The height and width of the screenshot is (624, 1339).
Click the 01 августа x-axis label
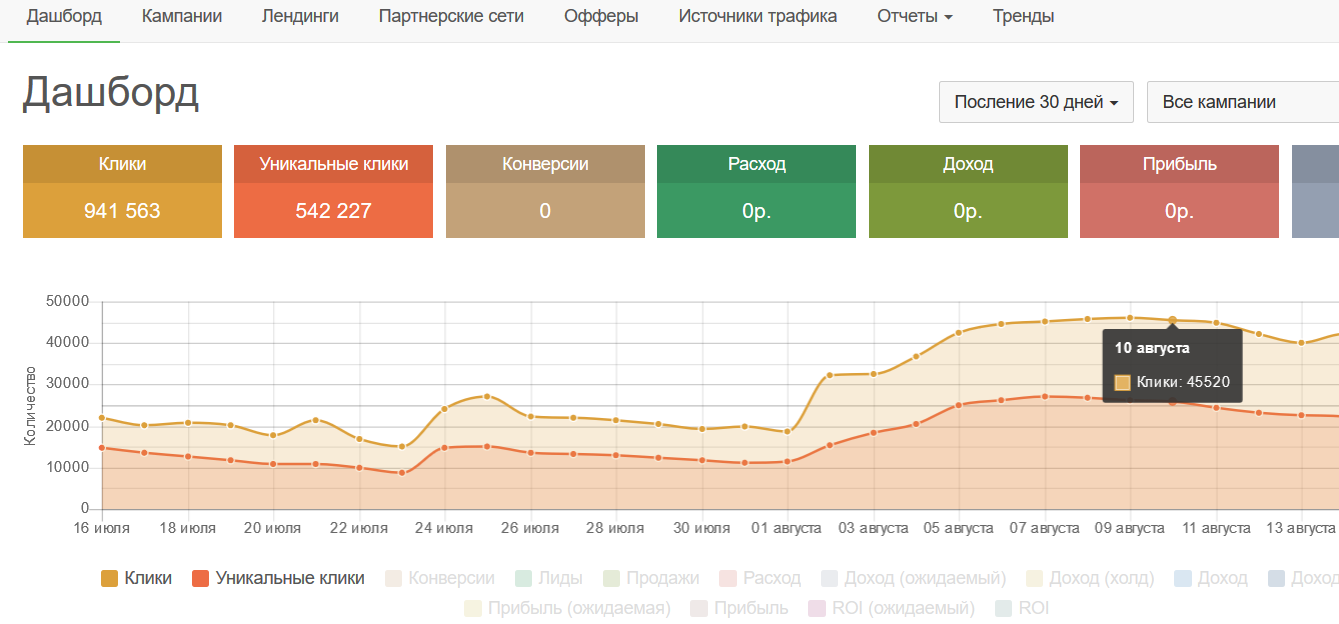pos(787,528)
